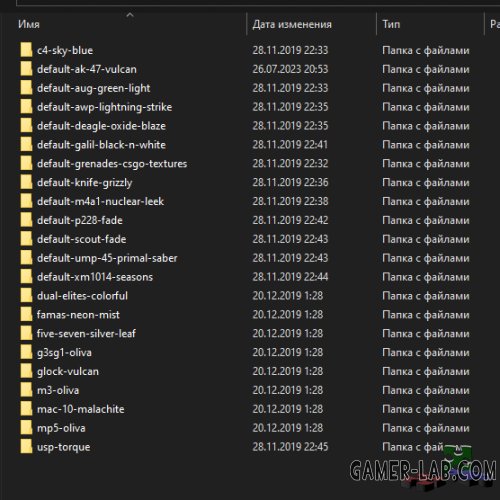The height and width of the screenshot is (500, 500).
Task: Click folder icon for default-galil-black-n-white
Action: tap(26, 145)
